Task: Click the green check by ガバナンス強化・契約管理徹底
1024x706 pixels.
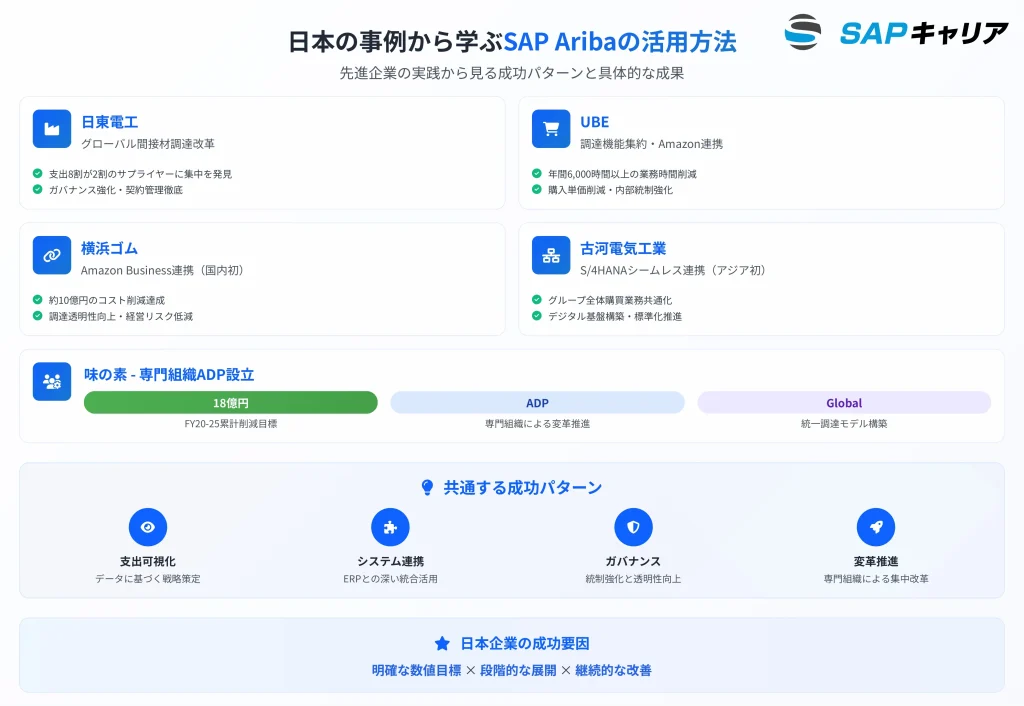Action: coord(38,189)
